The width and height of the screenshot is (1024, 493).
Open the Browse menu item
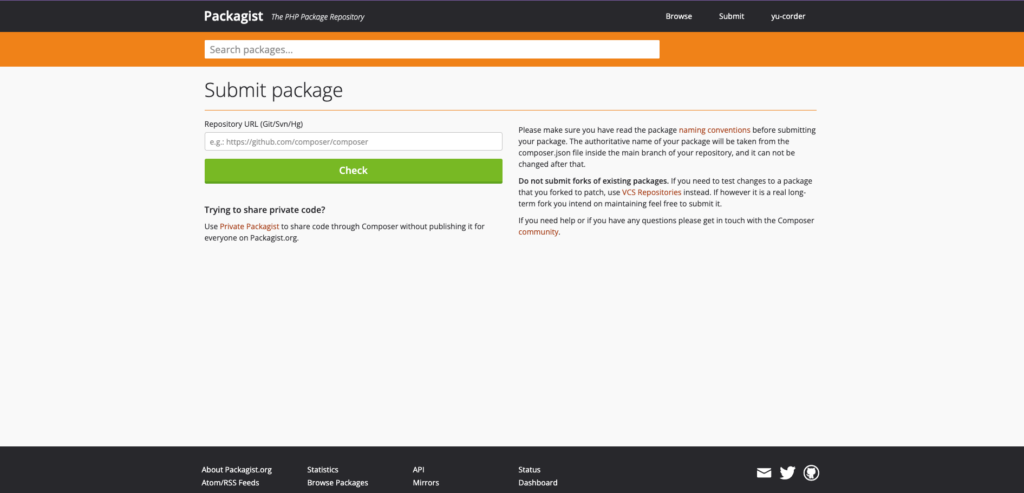[x=679, y=16]
